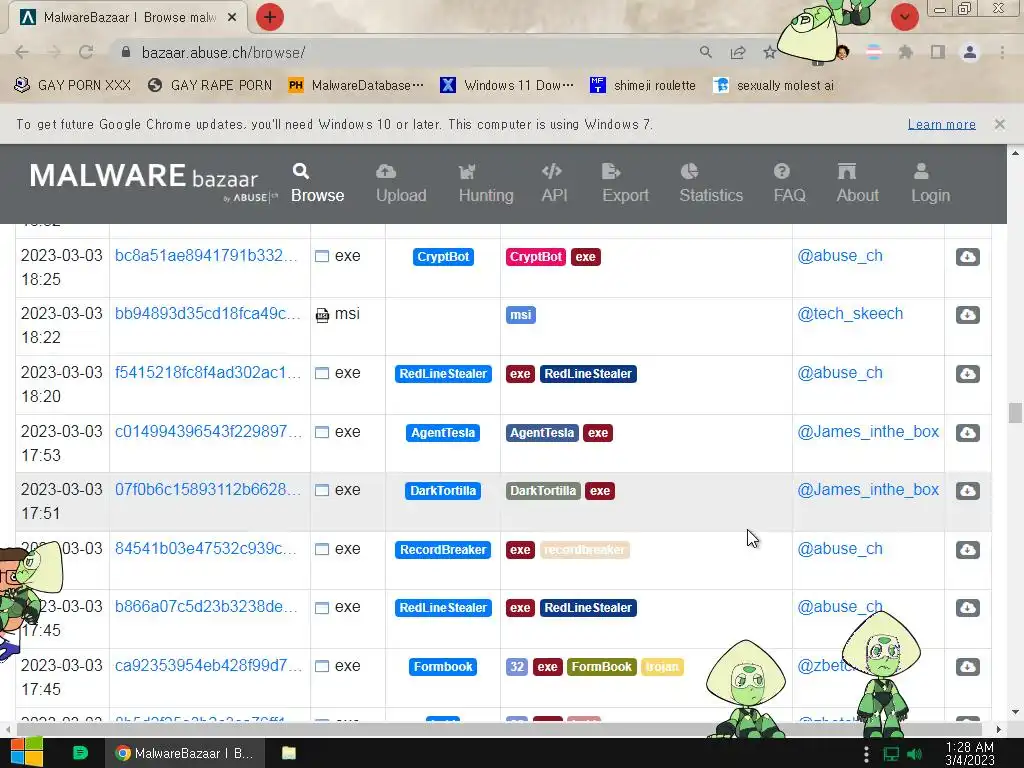Screen dimensions: 1024x768
Task: Open the Upload page
Action: coord(401,184)
